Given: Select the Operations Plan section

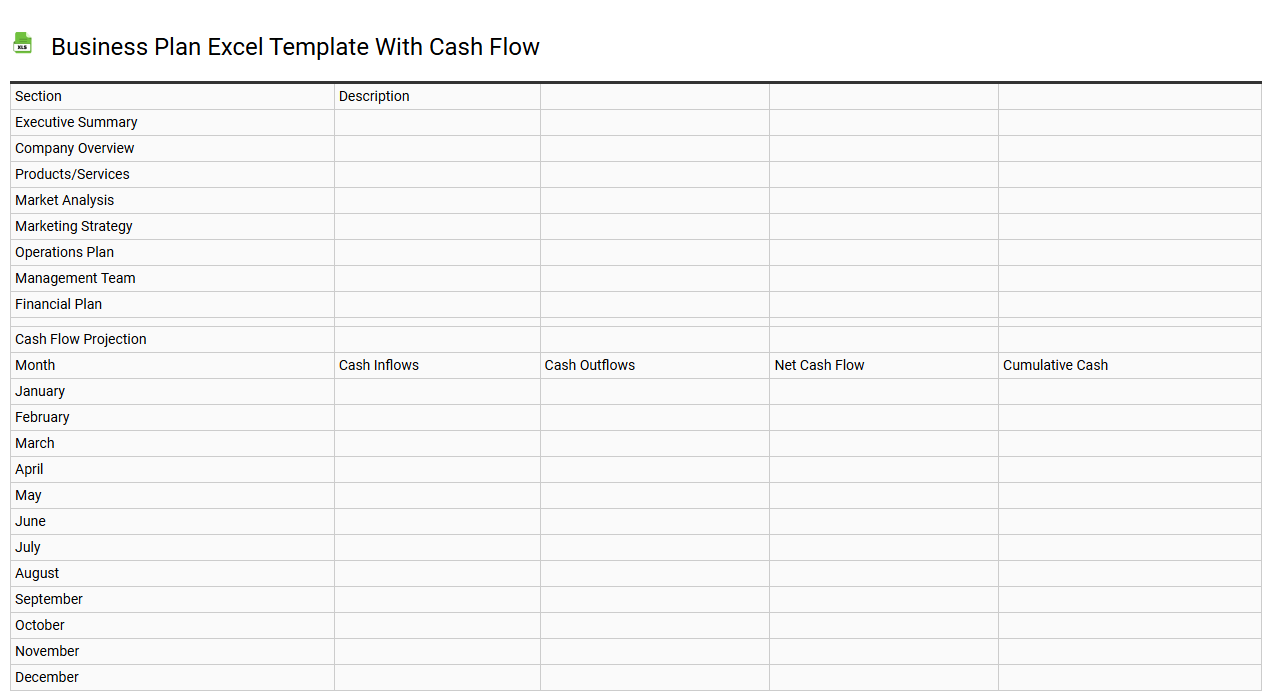Looking at the screenshot, I should click(x=64, y=252).
